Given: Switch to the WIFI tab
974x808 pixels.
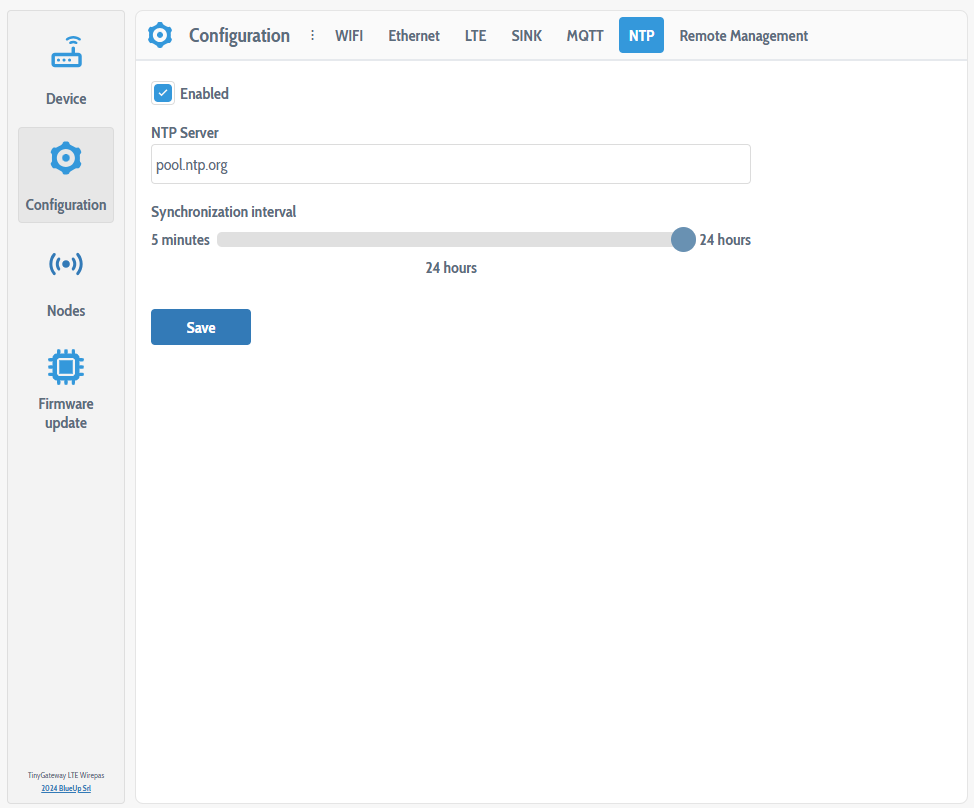Looking at the screenshot, I should point(349,35).
